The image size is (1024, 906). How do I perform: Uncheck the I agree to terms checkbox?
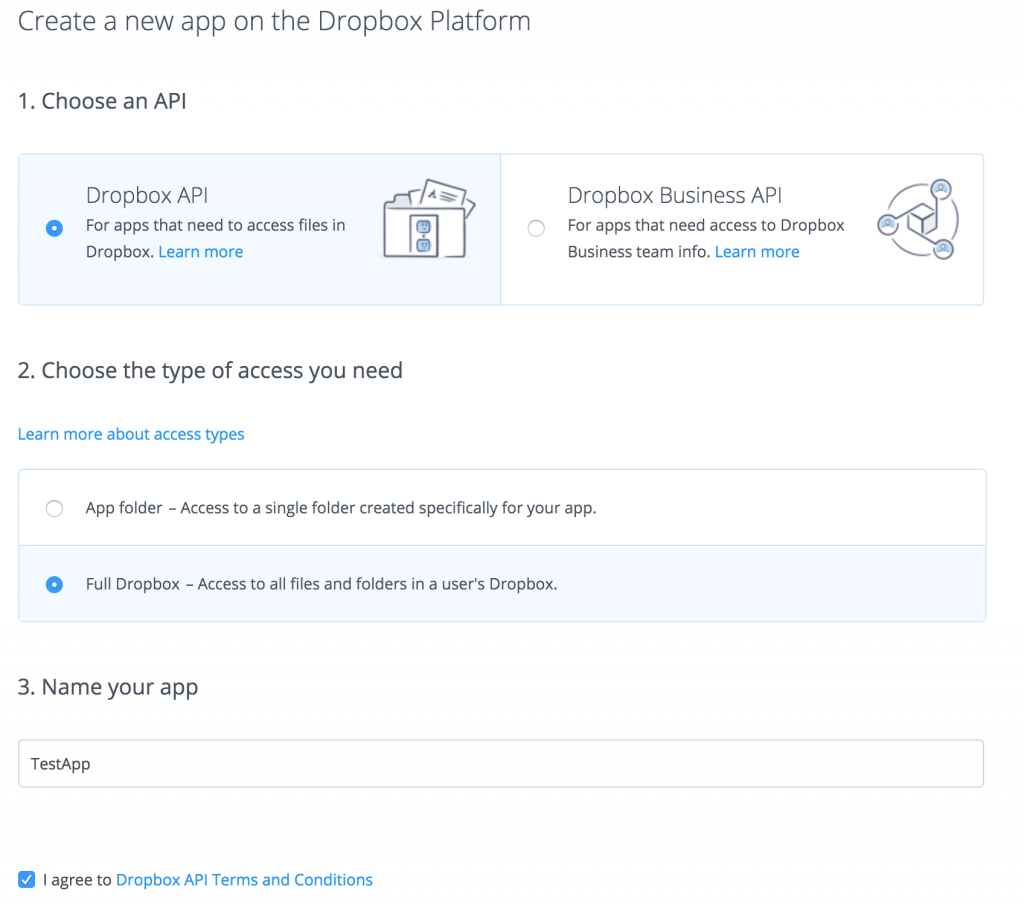pyautogui.click(x=27, y=879)
